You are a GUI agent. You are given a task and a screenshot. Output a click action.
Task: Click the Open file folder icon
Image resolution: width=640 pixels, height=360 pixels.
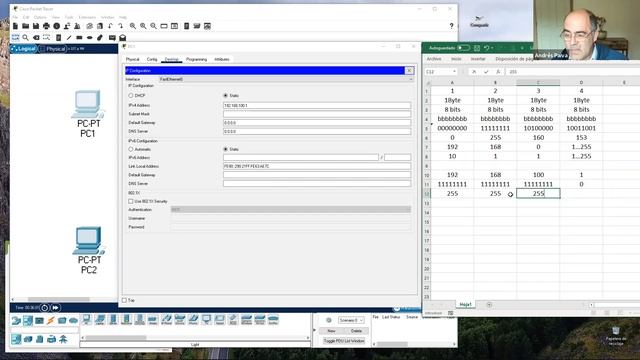tap(25, 26)
